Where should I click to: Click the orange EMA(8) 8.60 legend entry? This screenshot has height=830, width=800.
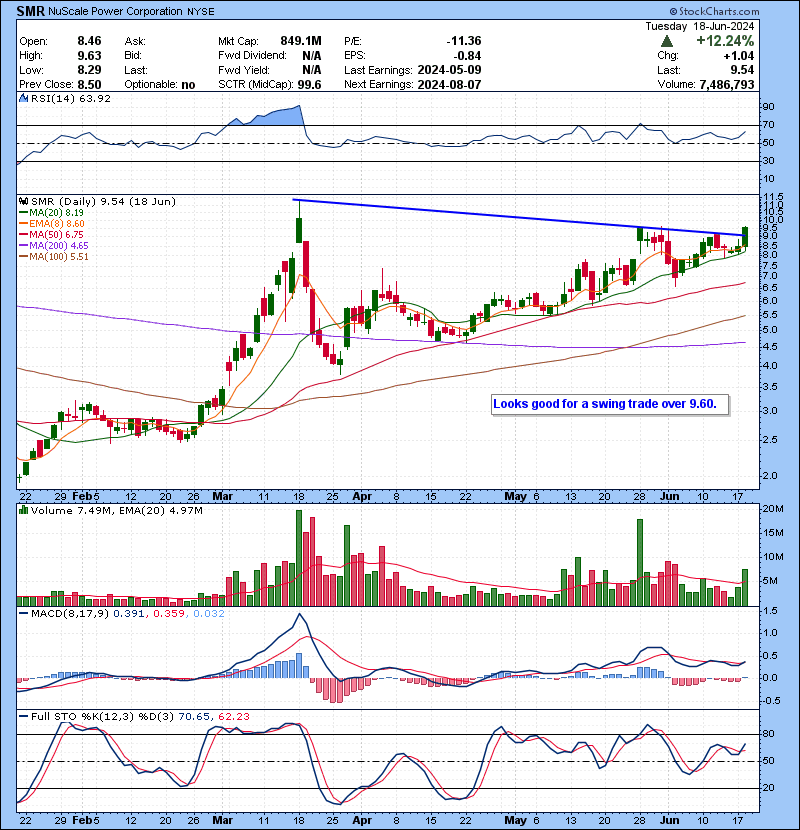52,224
